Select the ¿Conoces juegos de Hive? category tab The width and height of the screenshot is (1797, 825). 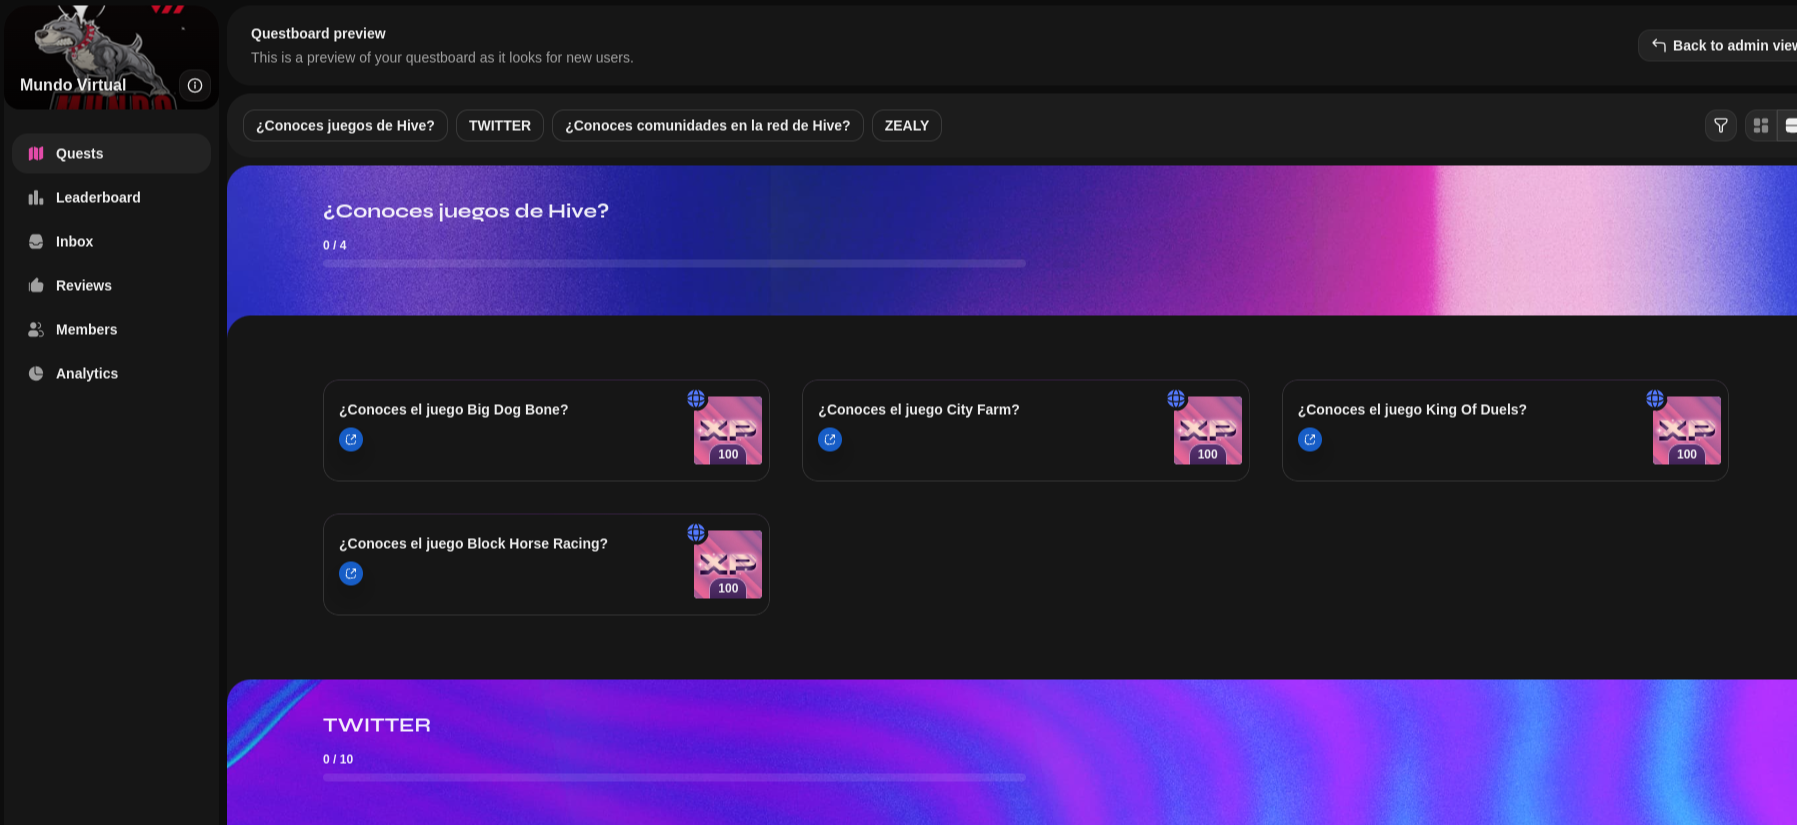coord(345,125)
